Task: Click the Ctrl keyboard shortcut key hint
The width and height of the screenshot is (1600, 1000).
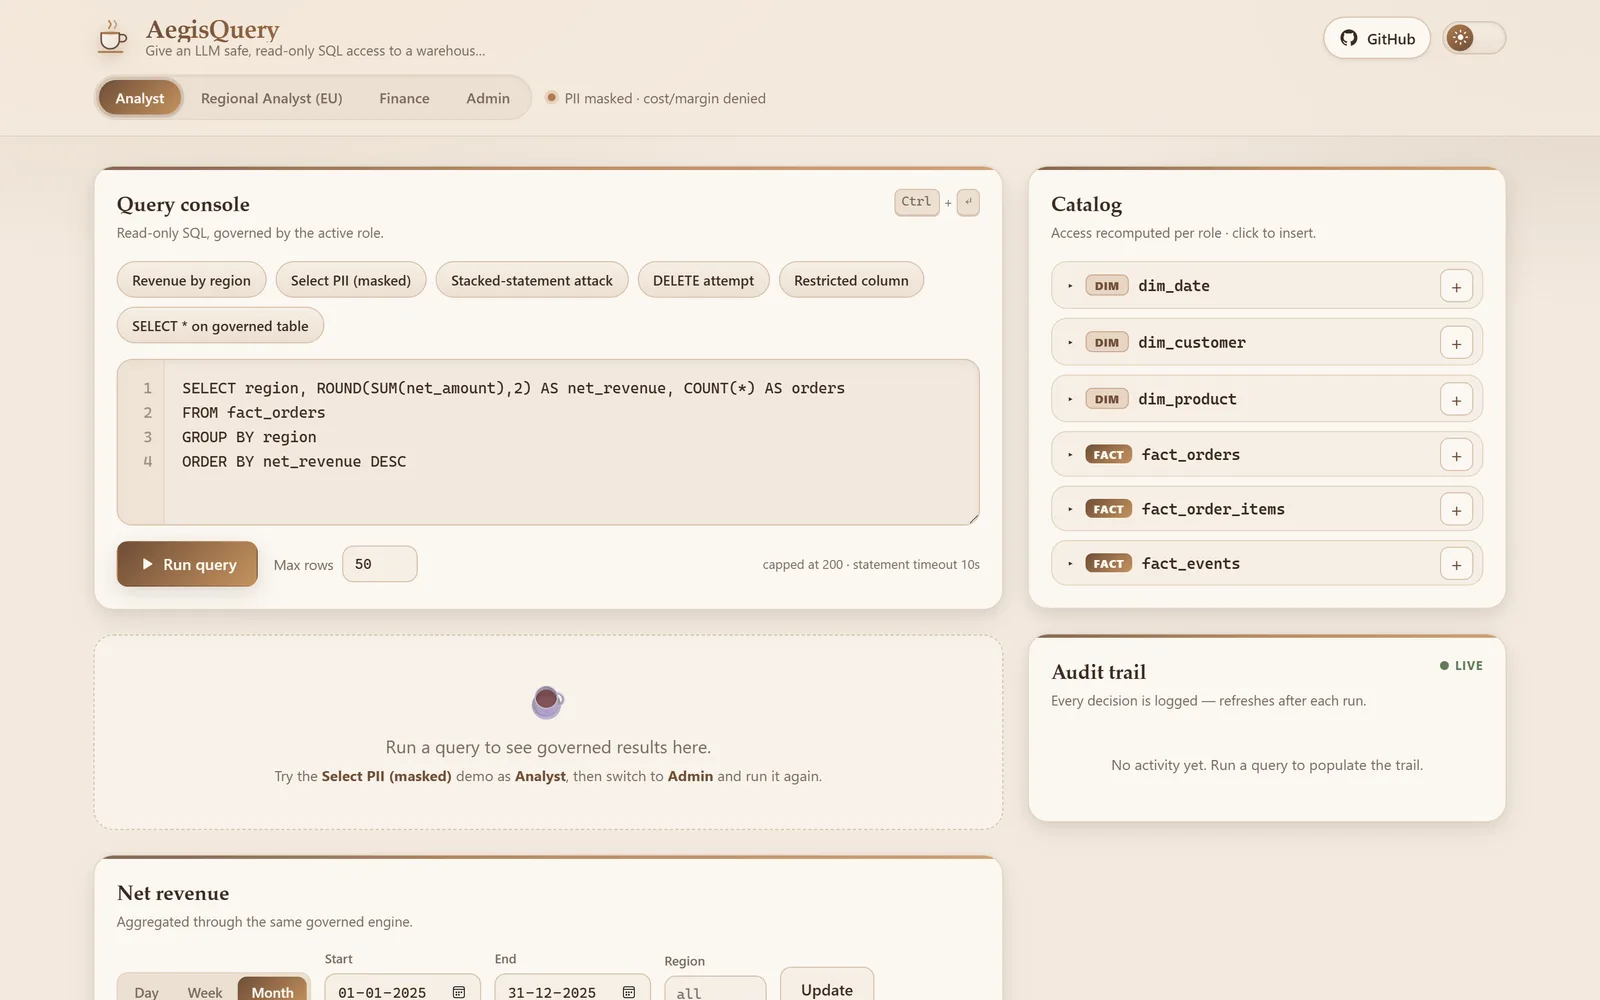Action: click(x=916, y=202)
